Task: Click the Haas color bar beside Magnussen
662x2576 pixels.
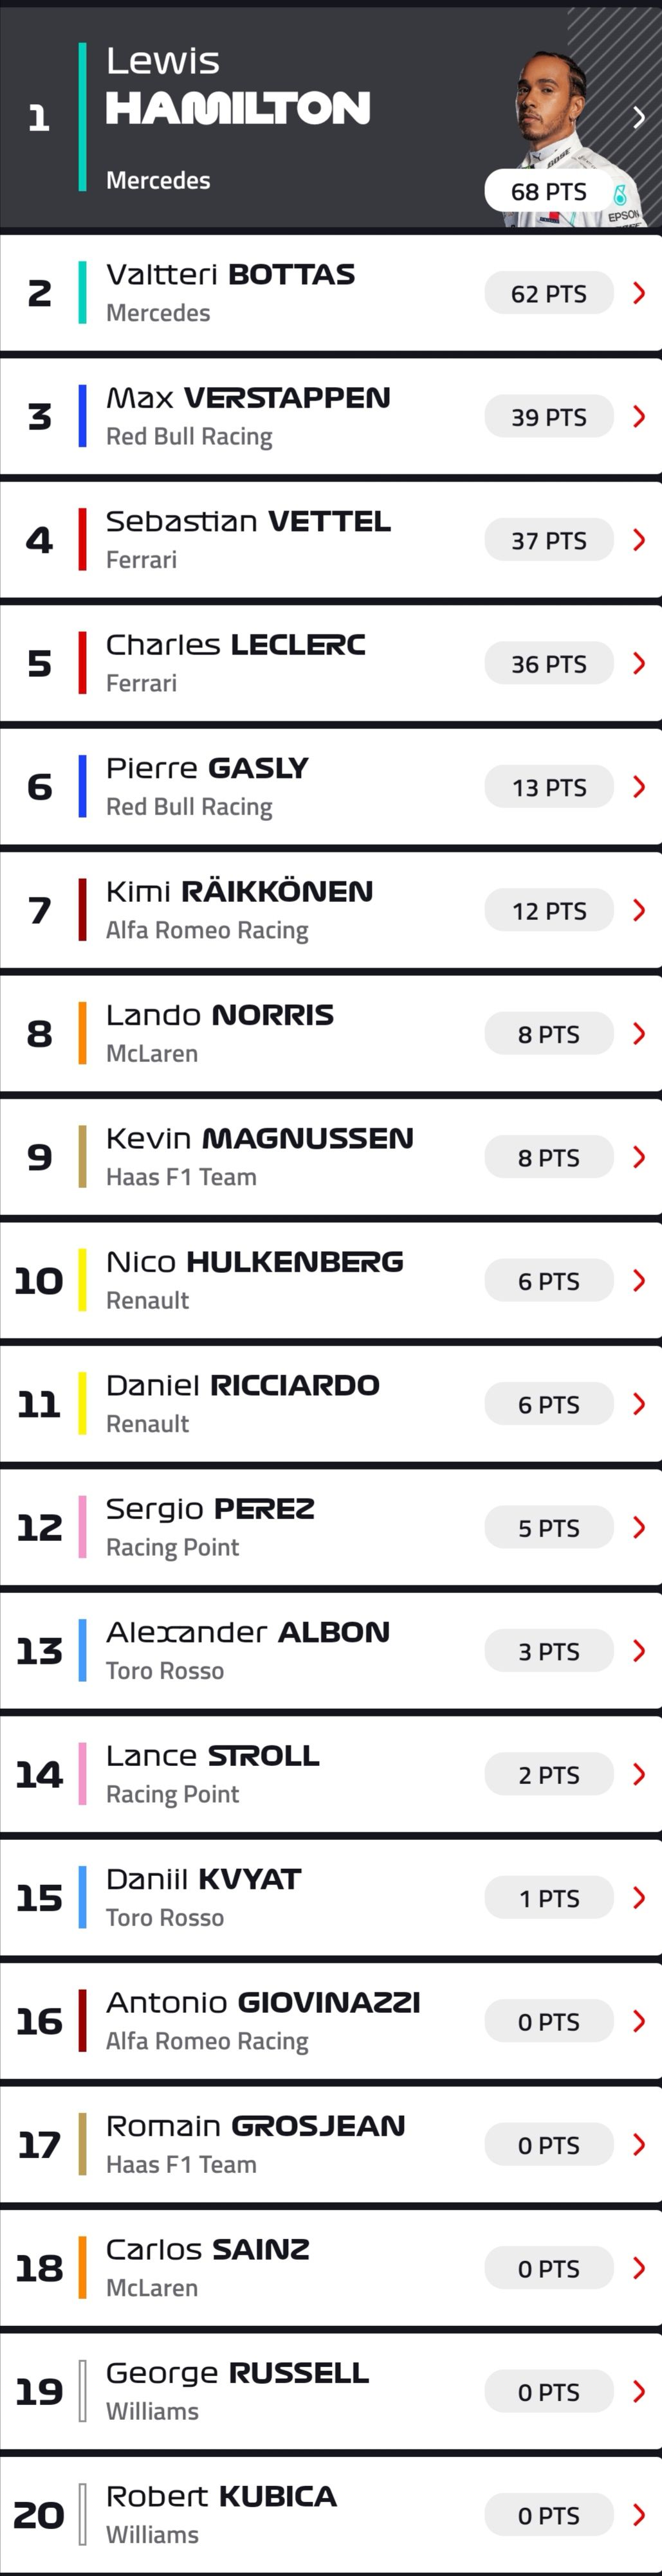Action: coord(82,1157)
